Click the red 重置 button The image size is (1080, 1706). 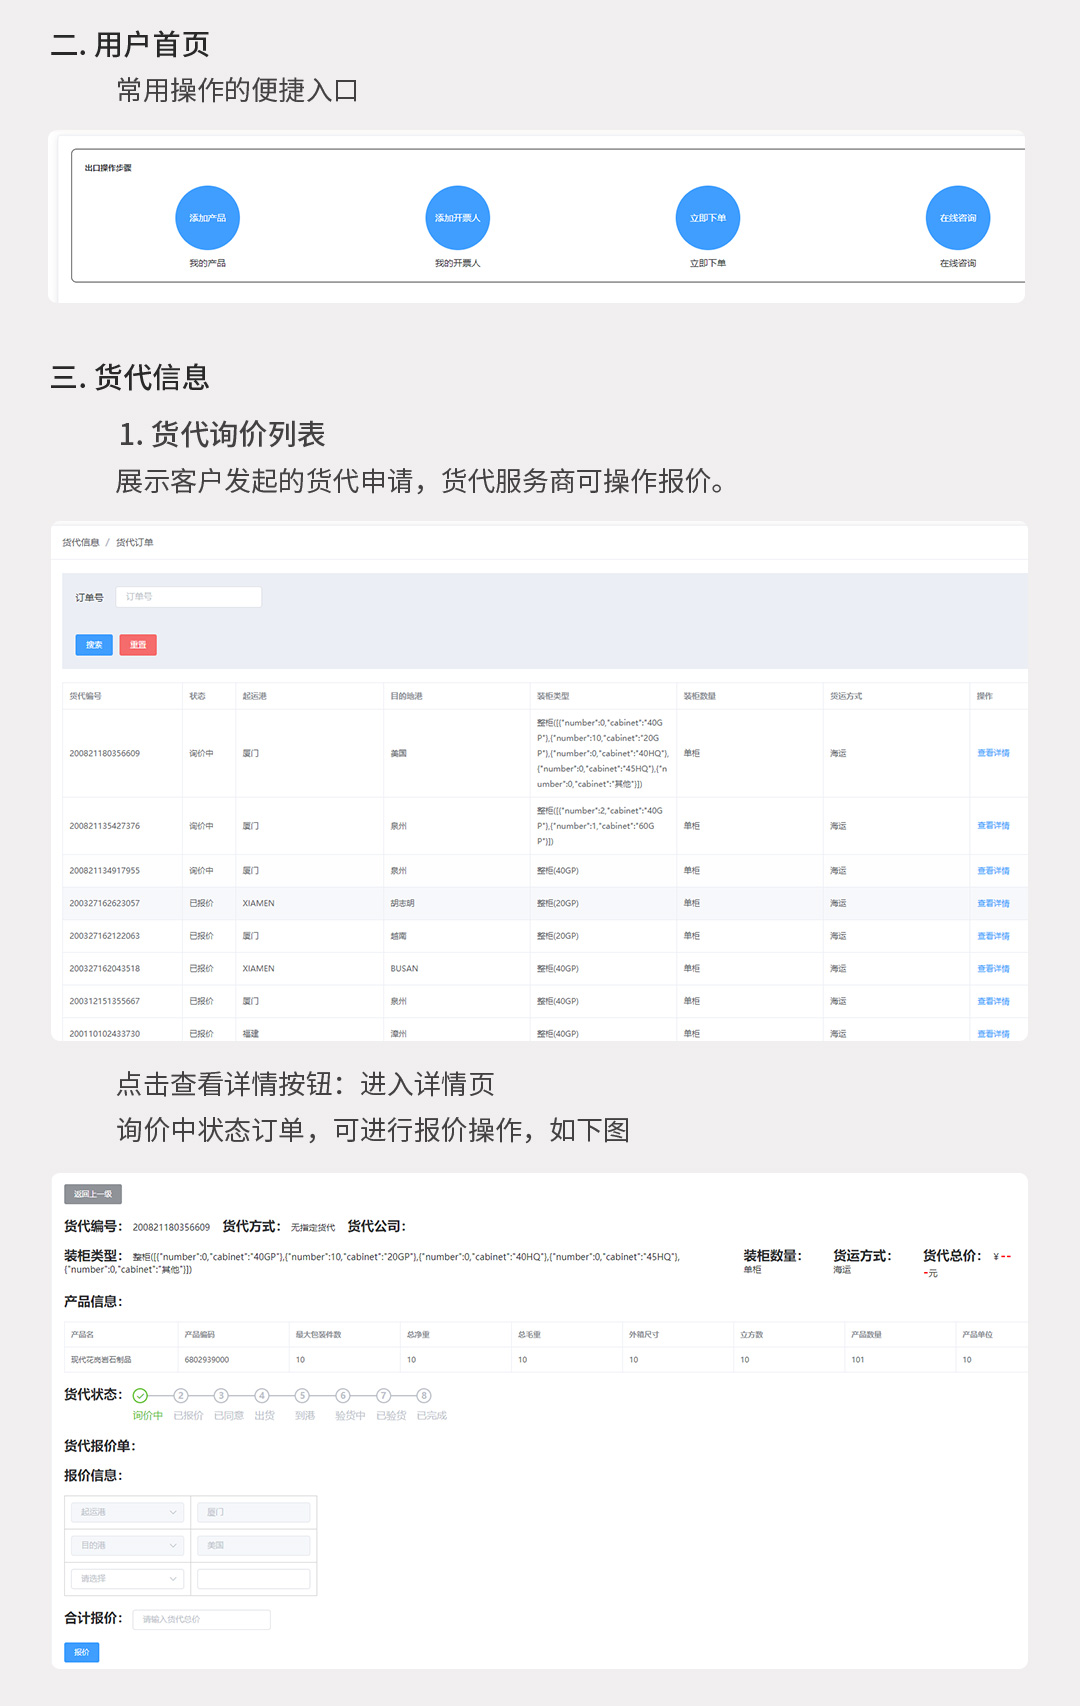point(138,645)
